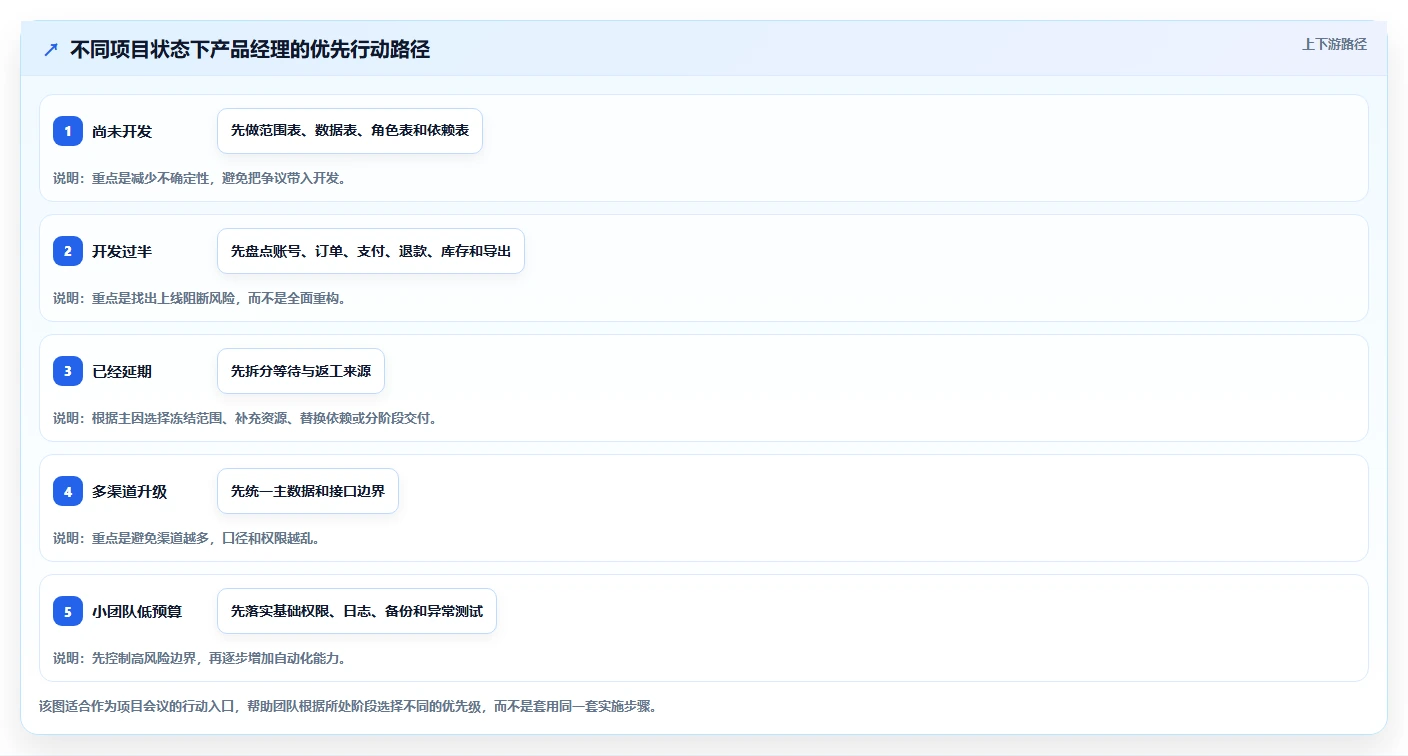This screenshot has height=756, width=1408.
Task: Click the number 1 step badge
Action: pos(68,131)
